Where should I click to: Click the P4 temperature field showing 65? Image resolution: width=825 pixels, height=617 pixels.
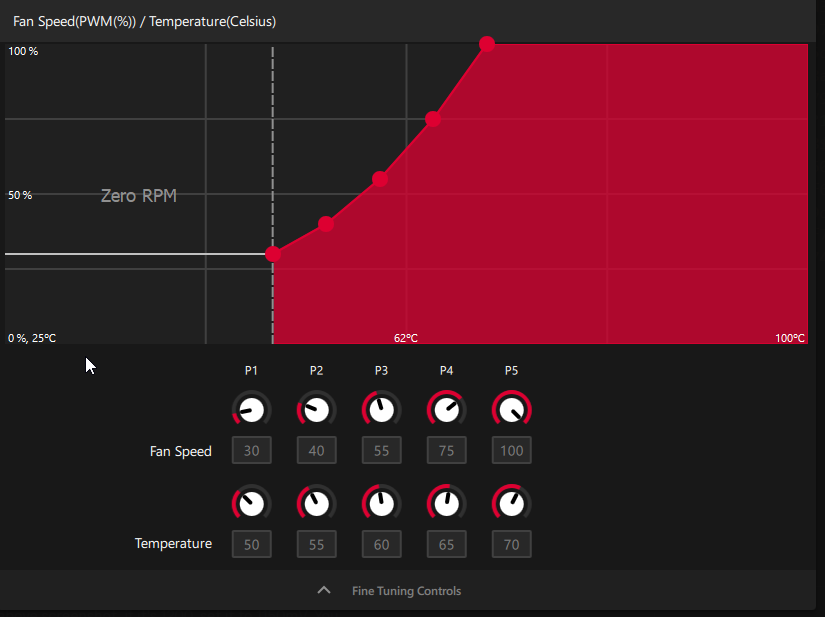pyautogui.click(x=446, y=544)
